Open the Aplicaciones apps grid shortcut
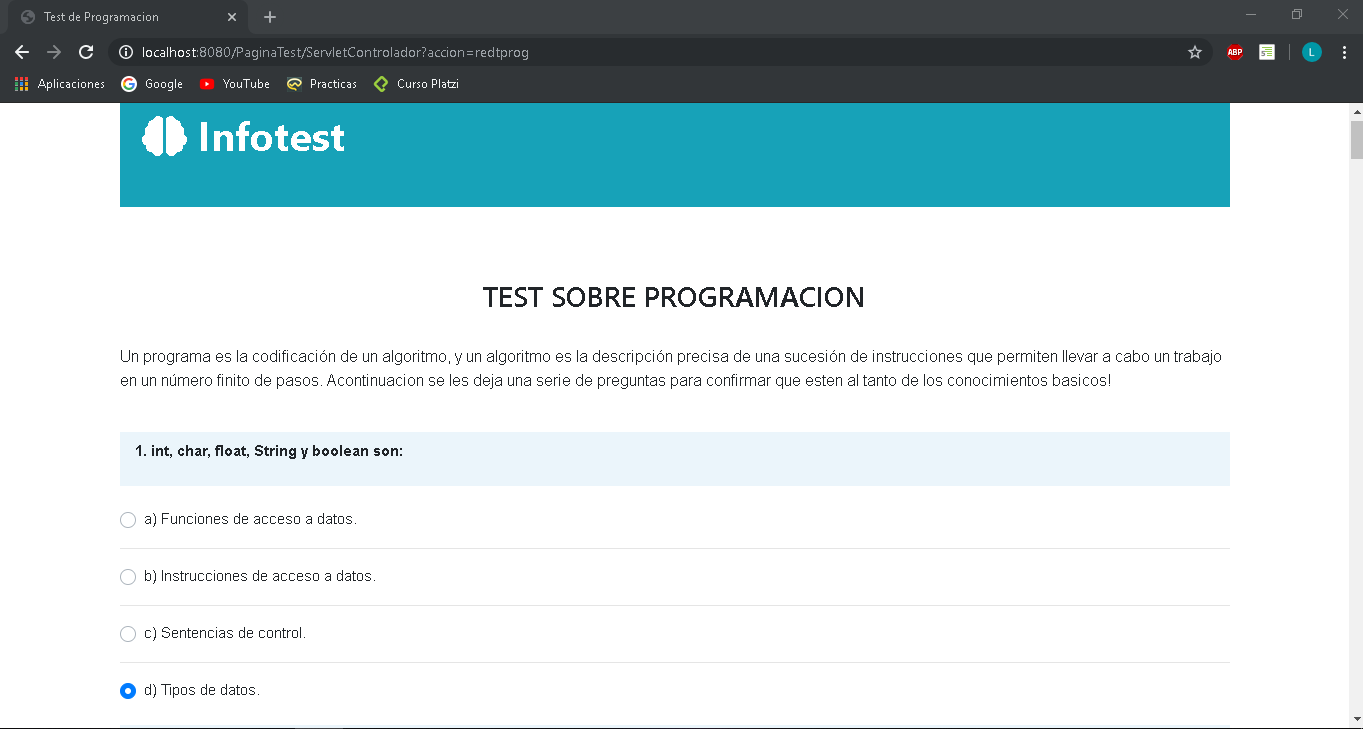 click(x=60, y=84)
